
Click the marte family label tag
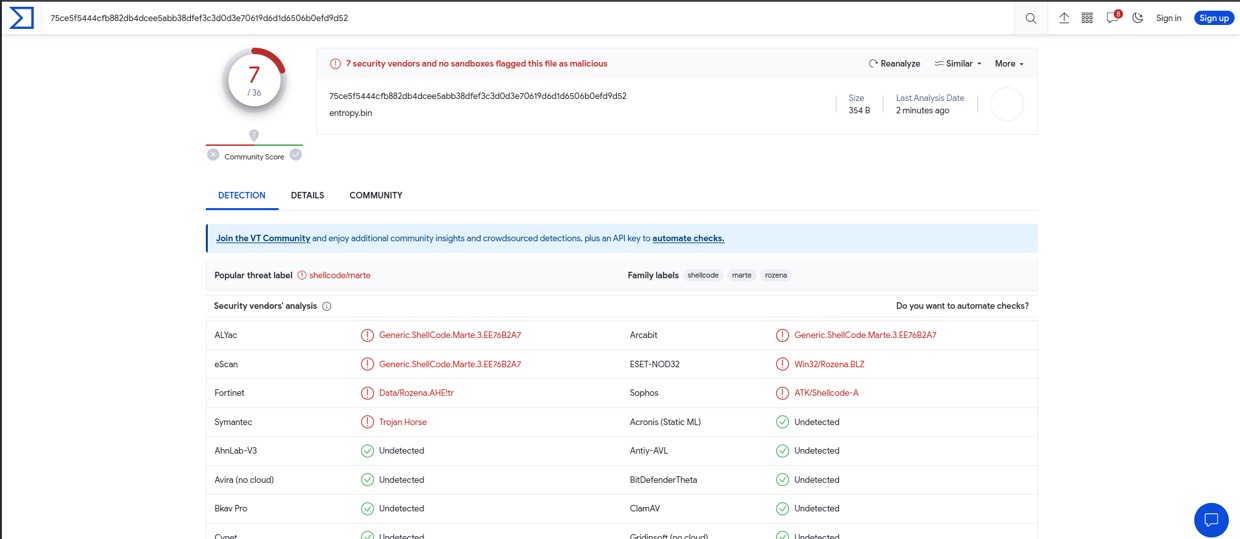[741, 275]
